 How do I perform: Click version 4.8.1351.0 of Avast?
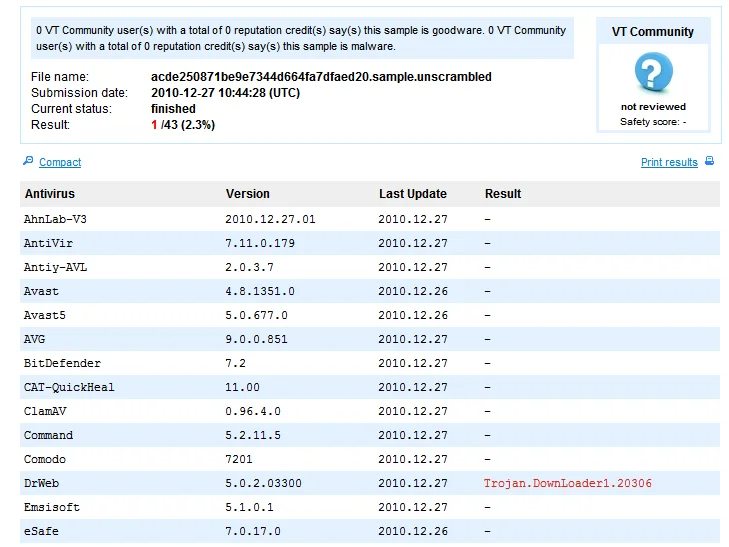pyautogui.click(x=260, y=291)
